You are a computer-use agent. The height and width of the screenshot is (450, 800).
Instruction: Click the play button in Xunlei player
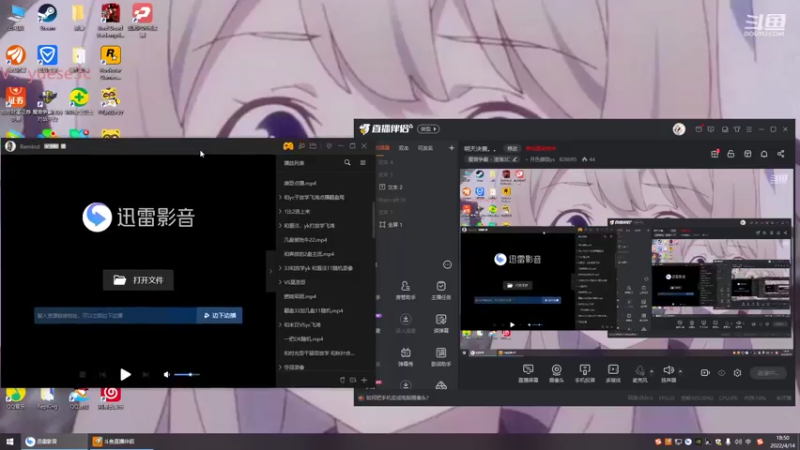tap(125, 375)
